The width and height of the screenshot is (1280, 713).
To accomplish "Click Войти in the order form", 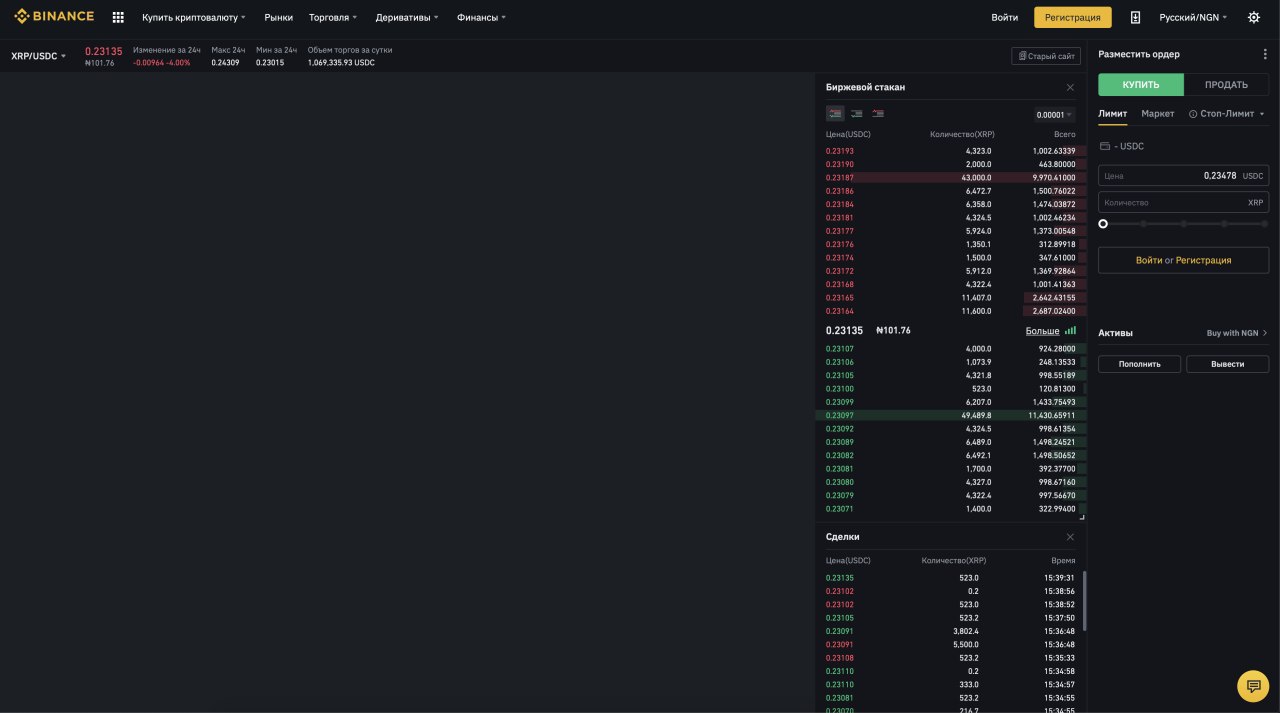I will [1148, 260].
